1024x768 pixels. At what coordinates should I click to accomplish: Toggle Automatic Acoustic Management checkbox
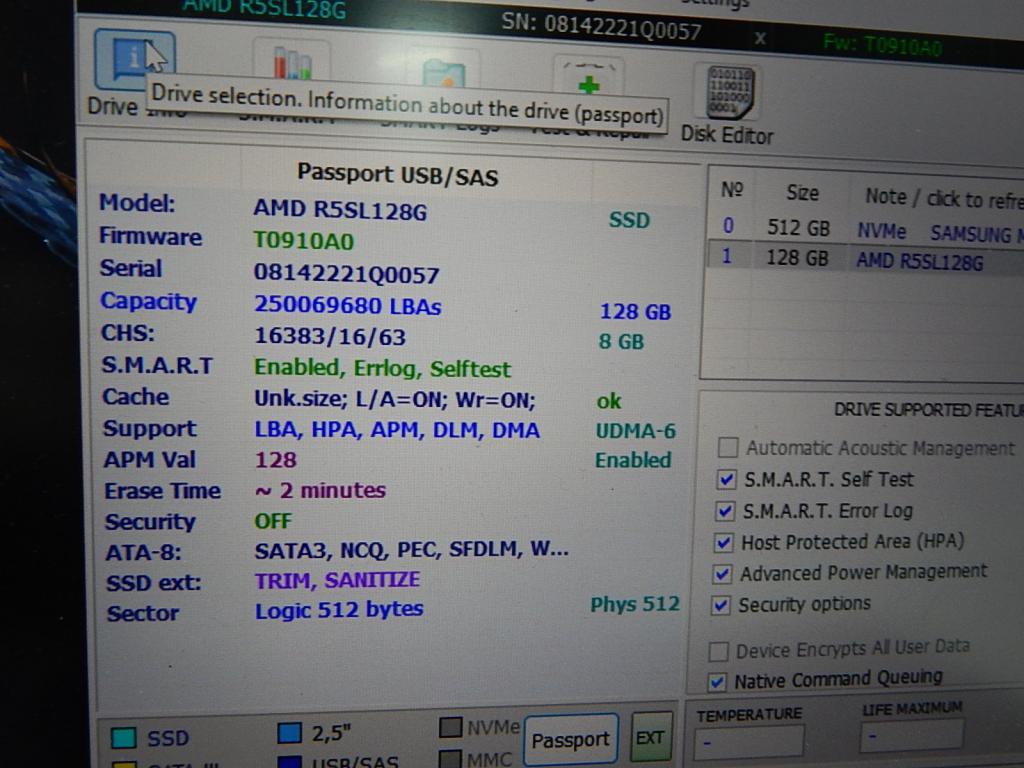(727, 448)
